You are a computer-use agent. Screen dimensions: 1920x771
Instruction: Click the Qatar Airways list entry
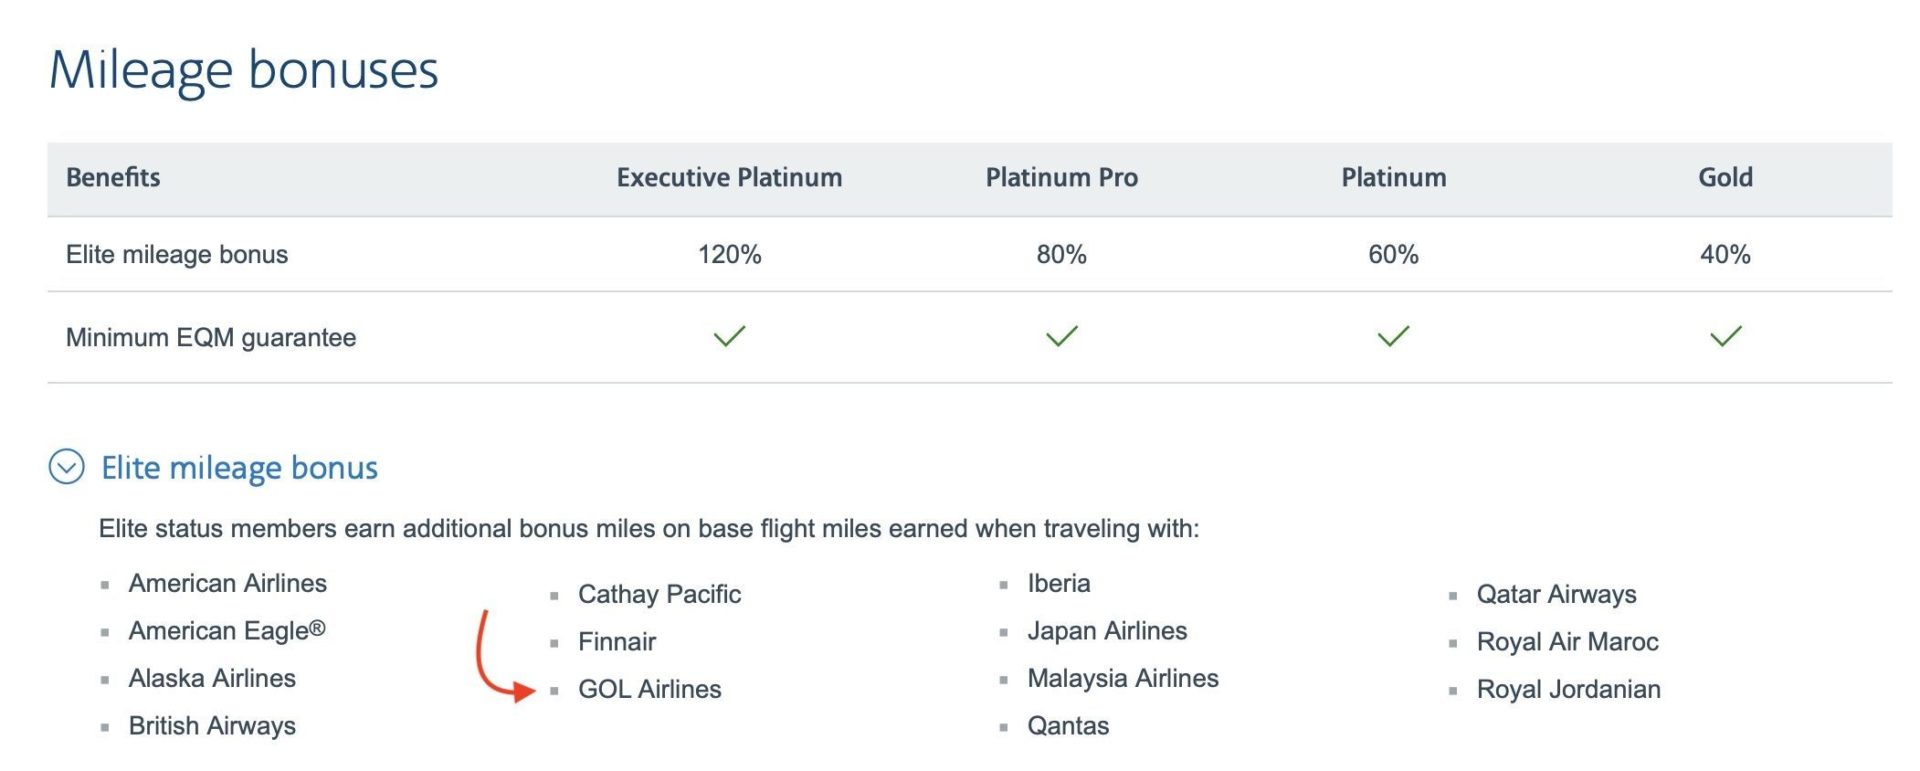pos(1556,594)
